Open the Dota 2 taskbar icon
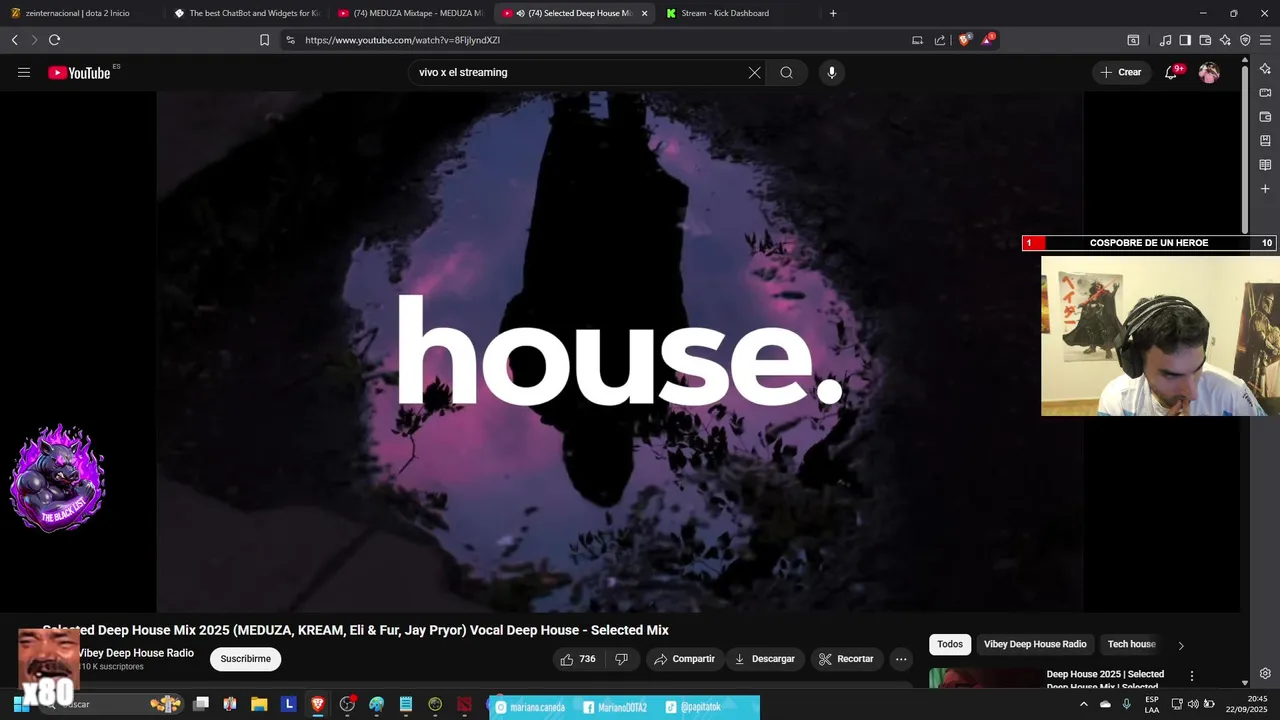The width and height of the screenshot is (1280, 720). [x=464, y=704]
